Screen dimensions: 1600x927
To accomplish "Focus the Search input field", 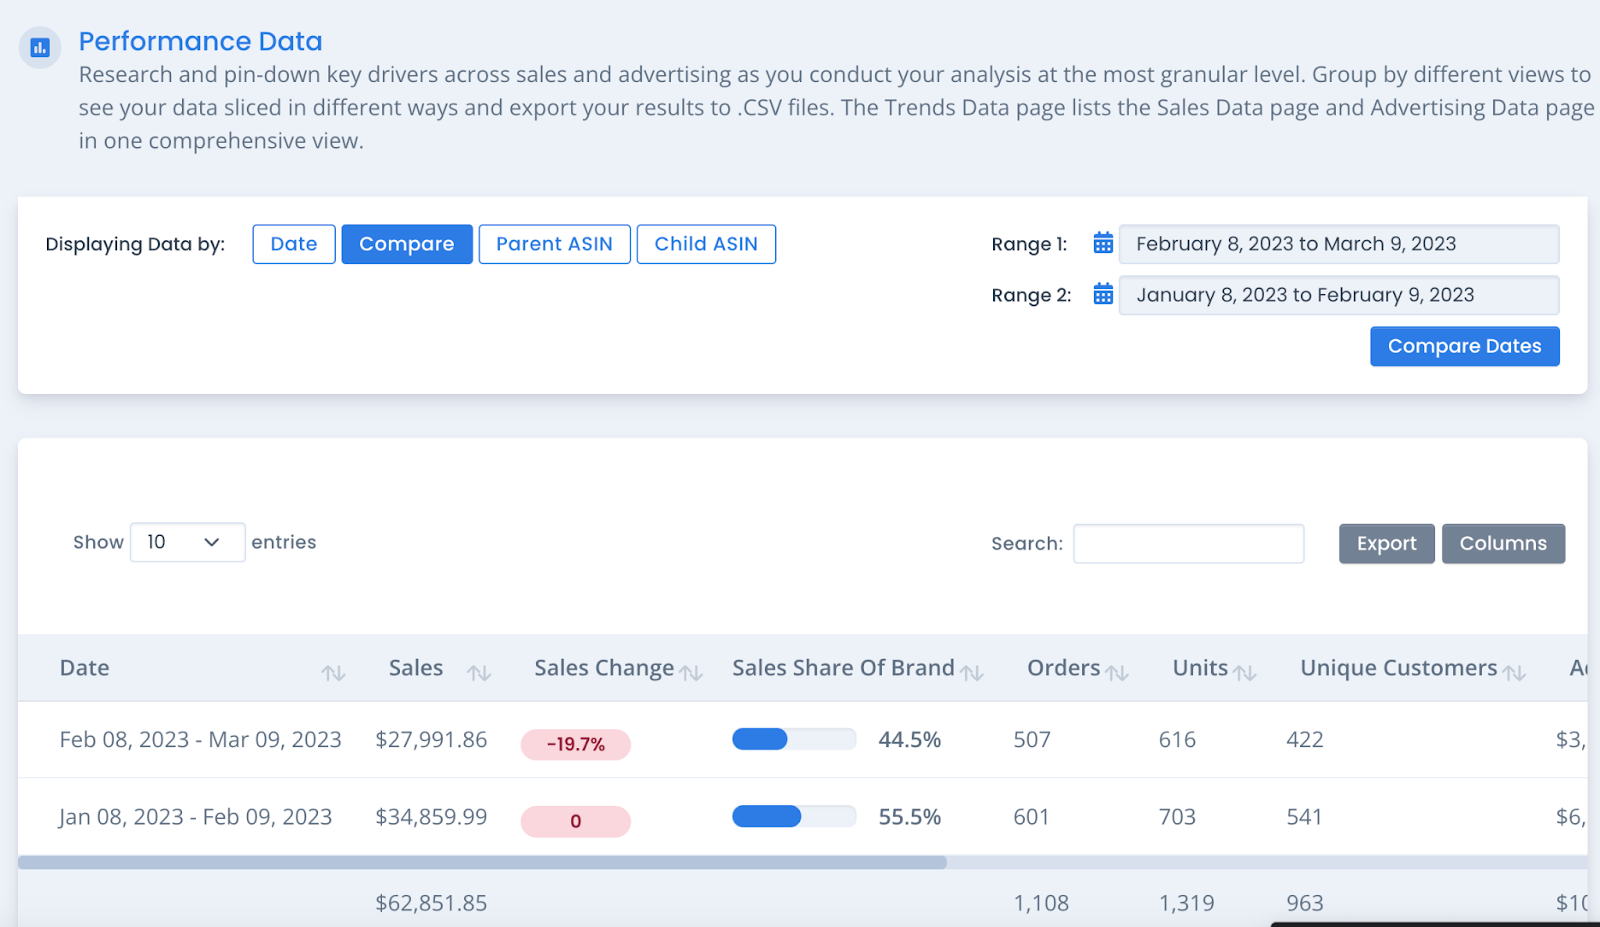I will 1188,543.
